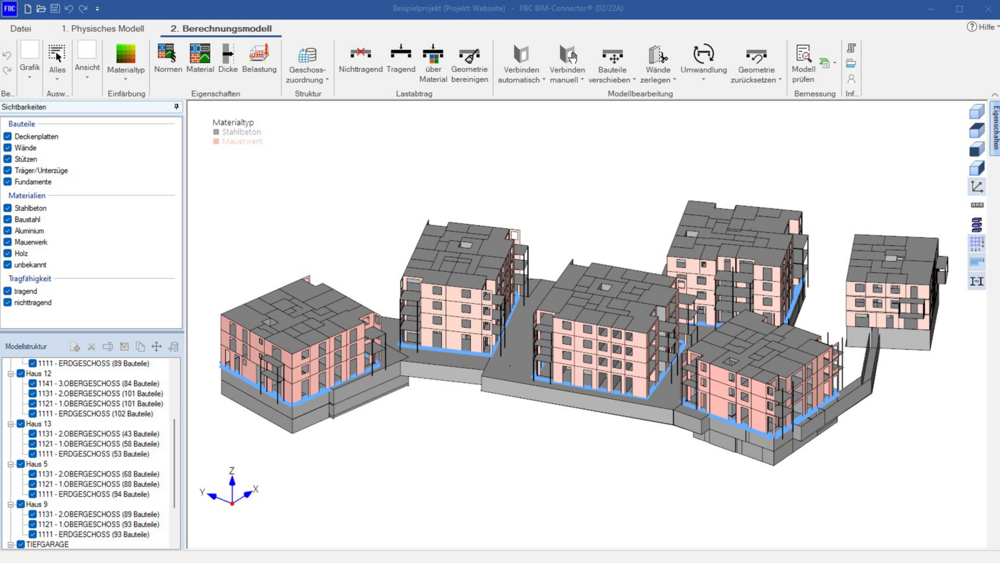Viewport: 1000px width, 563px height.
Task: Disable the nichttragend checkbox
Action: (8, 302)
